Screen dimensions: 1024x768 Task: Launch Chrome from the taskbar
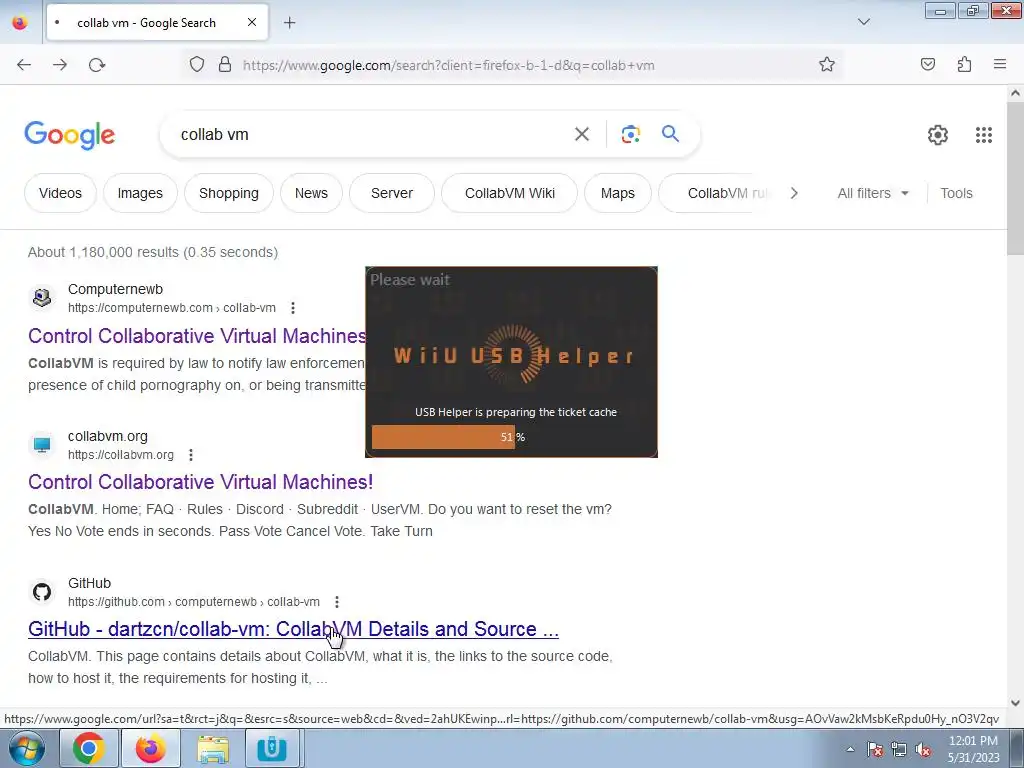click(x=89, y=748)
